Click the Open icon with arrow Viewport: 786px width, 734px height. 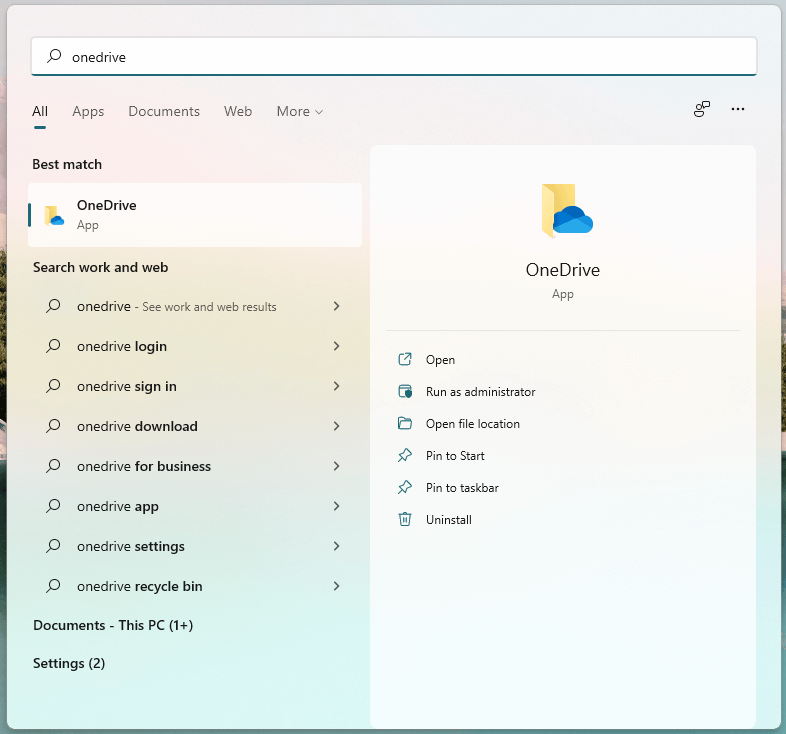405,359
